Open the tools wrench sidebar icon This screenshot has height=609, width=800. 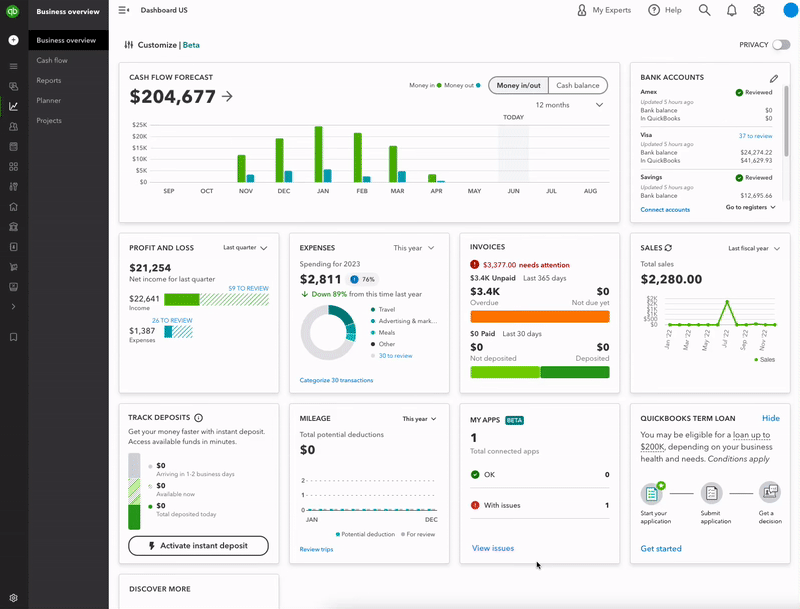(x=14, y=187)
